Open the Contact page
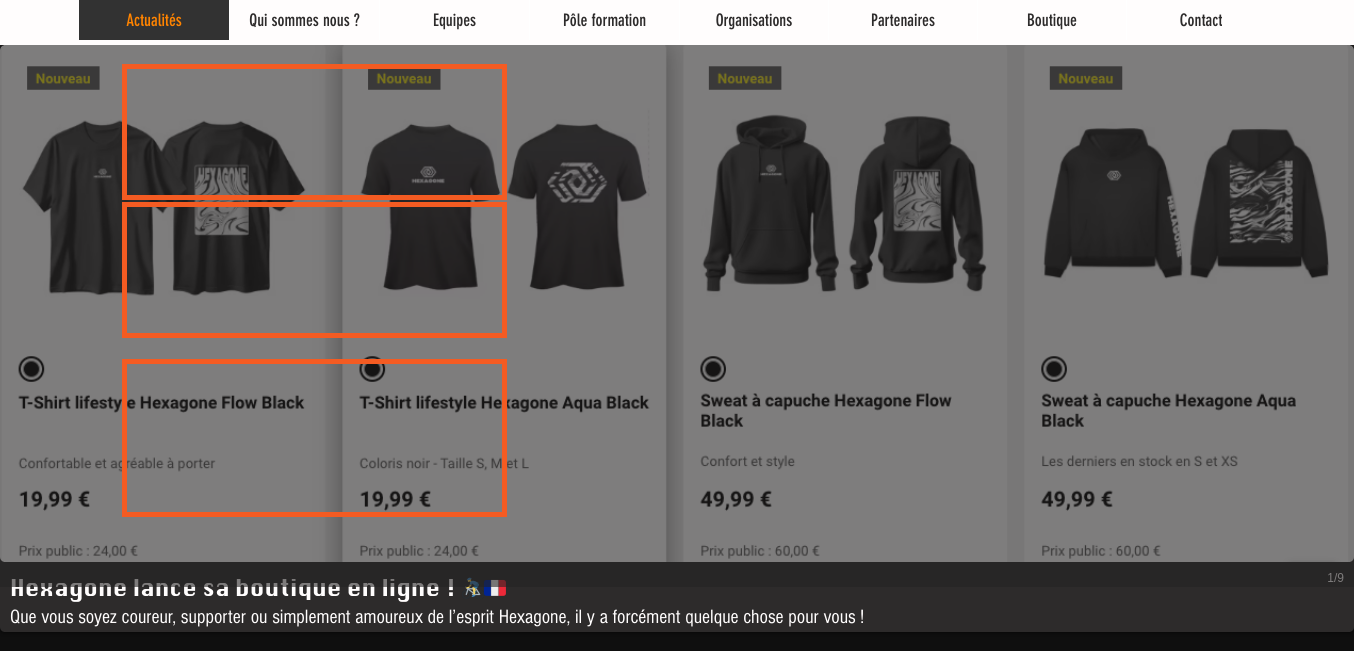1366x651 pixels. coord(1201,20)
